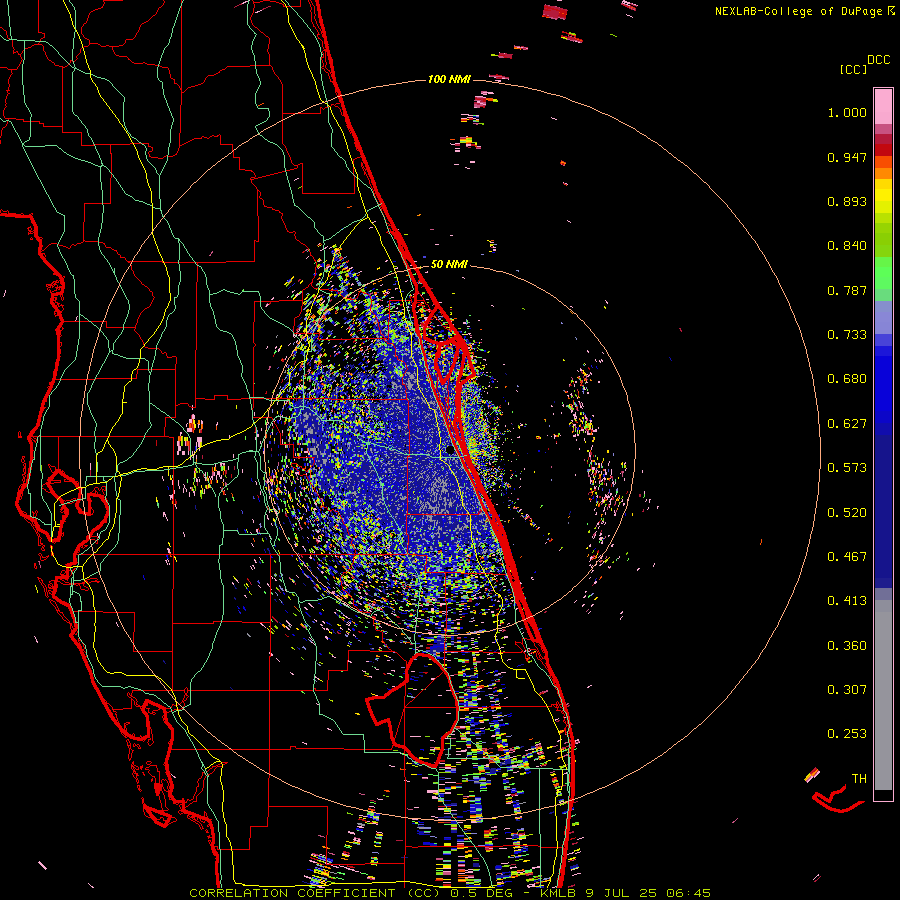Image resolution: width=900 pixels, height=900 pixels.
Task: Click the 0.413 scale value
Action: point(847,601)
